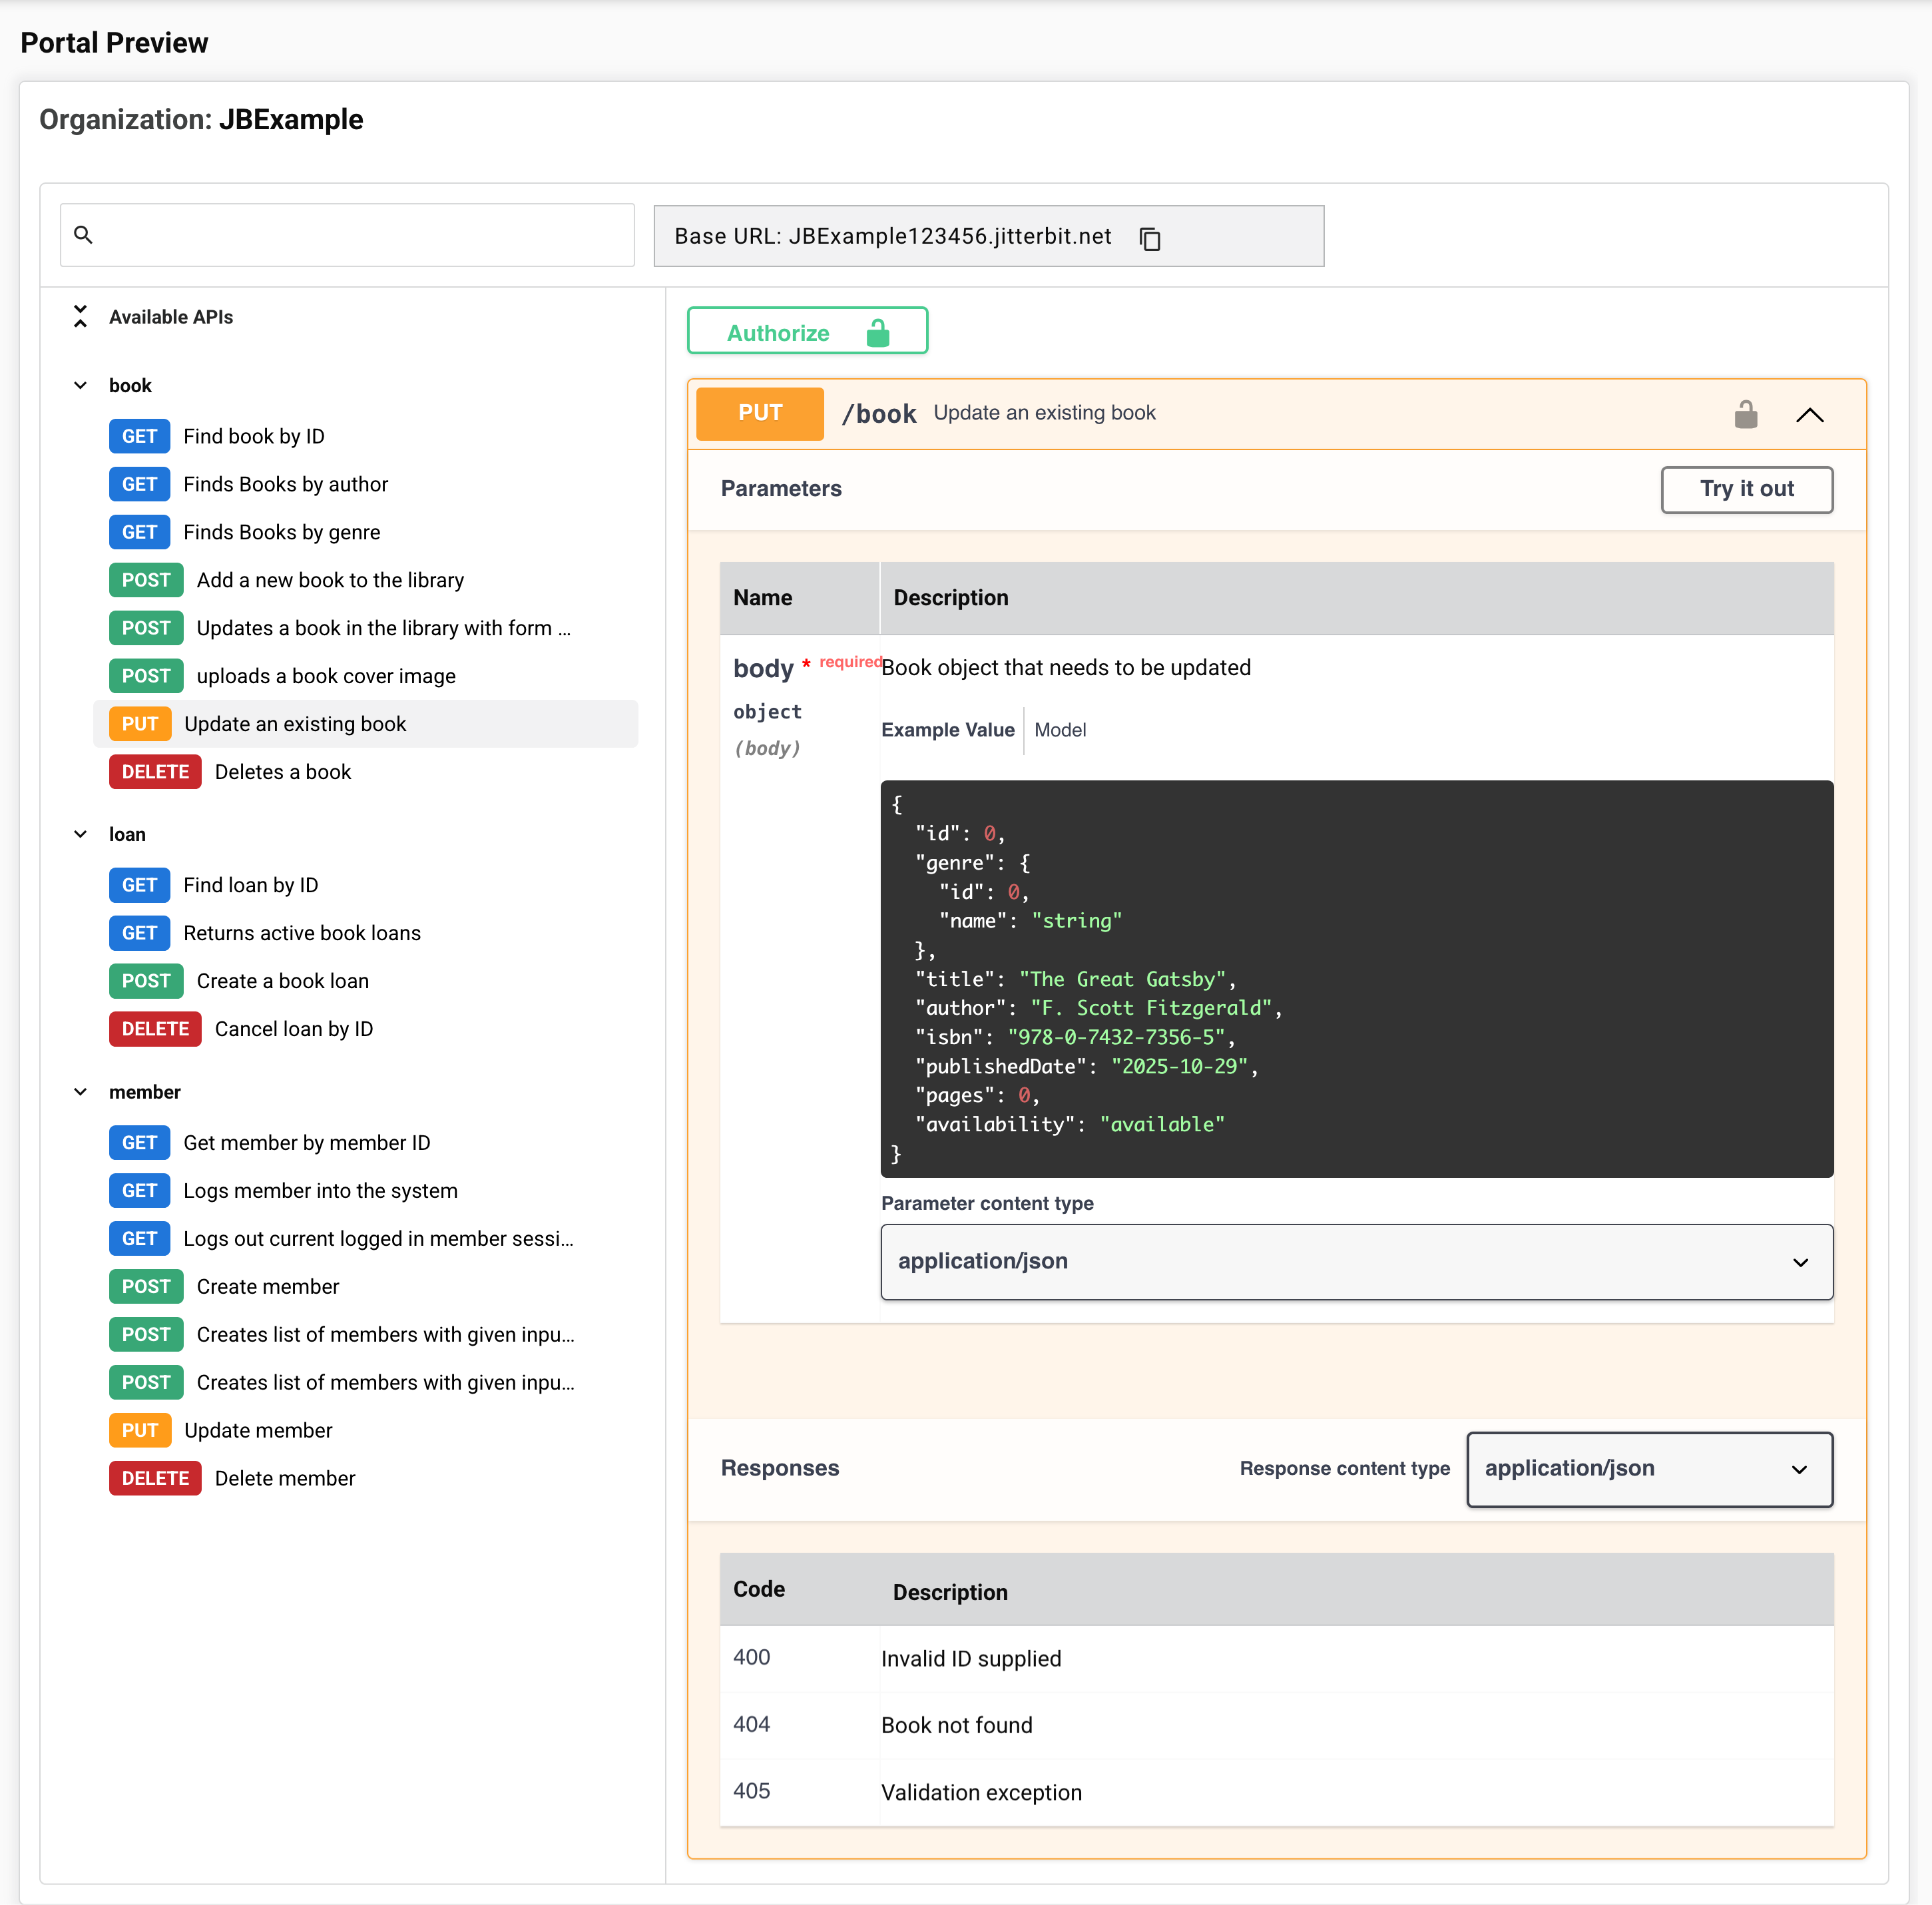Collapse the member API group
The height and width of the screenshot is (1905, 1932).
point(80,1092)
